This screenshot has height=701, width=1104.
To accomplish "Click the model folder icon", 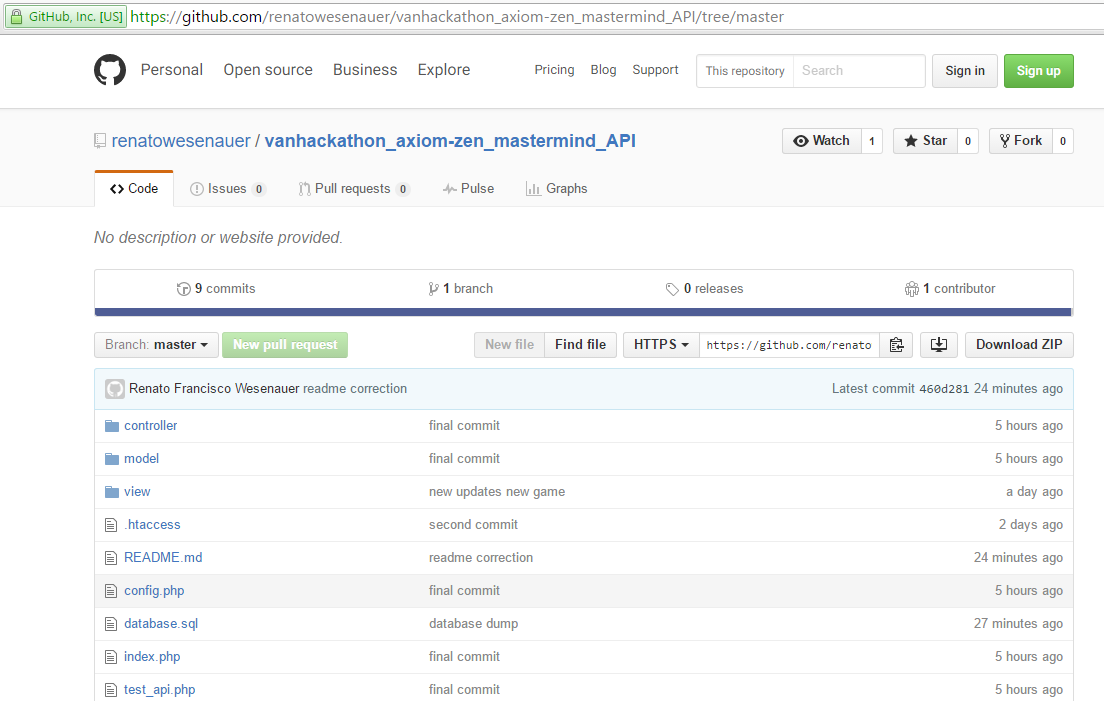I will pos(111,459).
